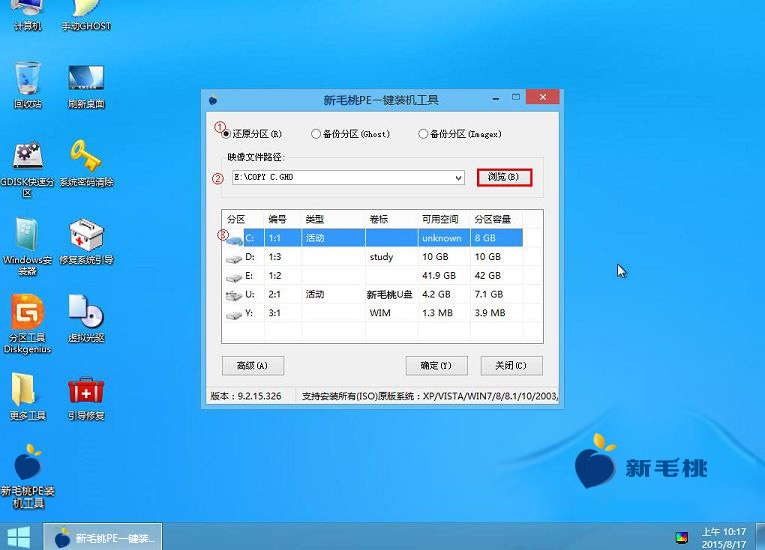
Task: Click the unknown free space cell
Action: click(x=442, y=238)
